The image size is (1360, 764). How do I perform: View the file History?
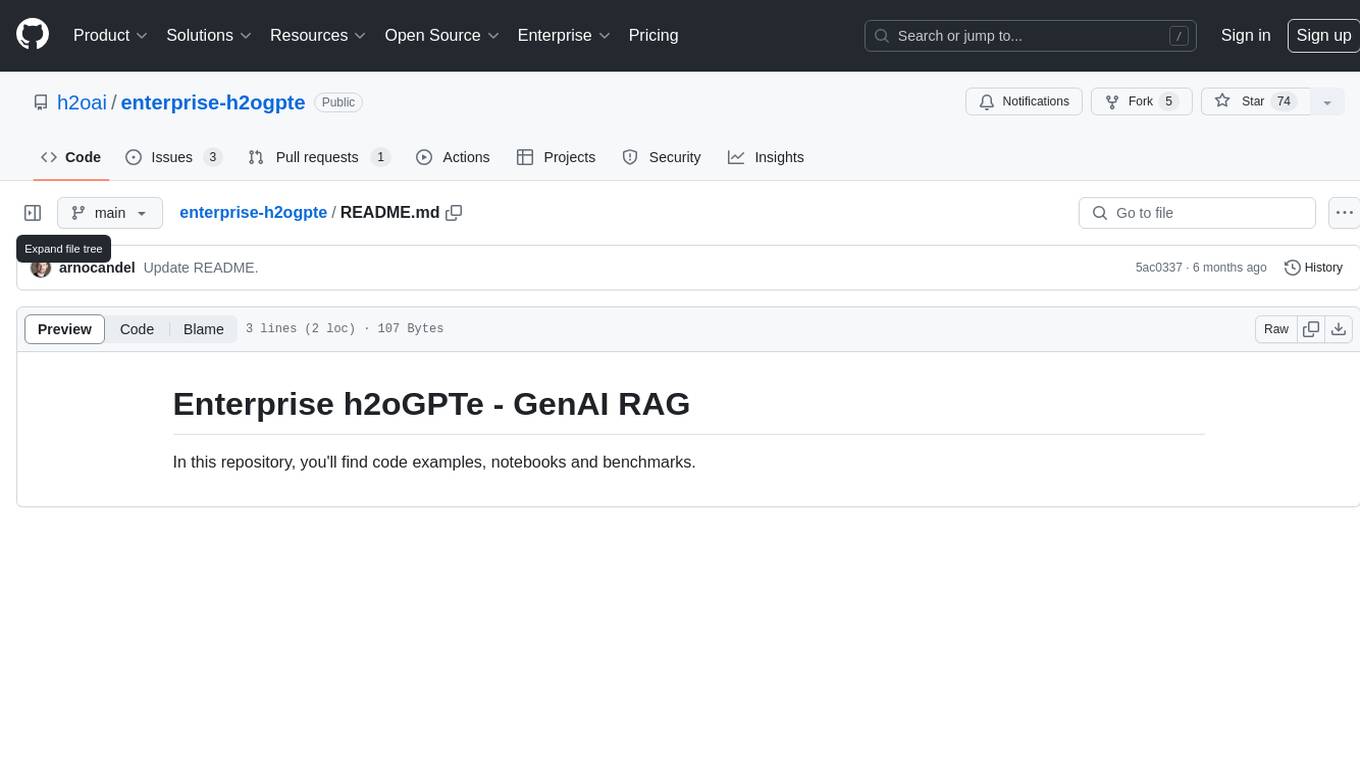pyautogui.click(x=1313, y=268)
